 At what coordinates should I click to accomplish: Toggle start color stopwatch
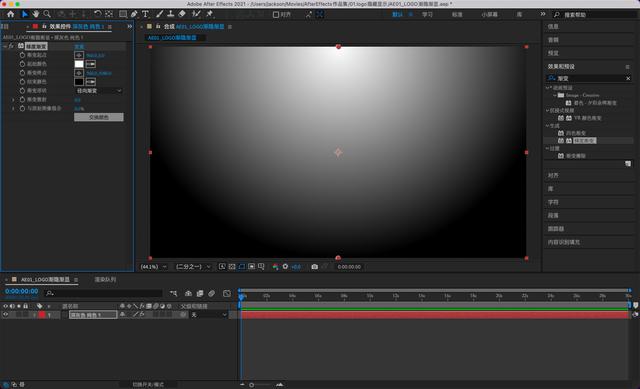click(22, 64)
